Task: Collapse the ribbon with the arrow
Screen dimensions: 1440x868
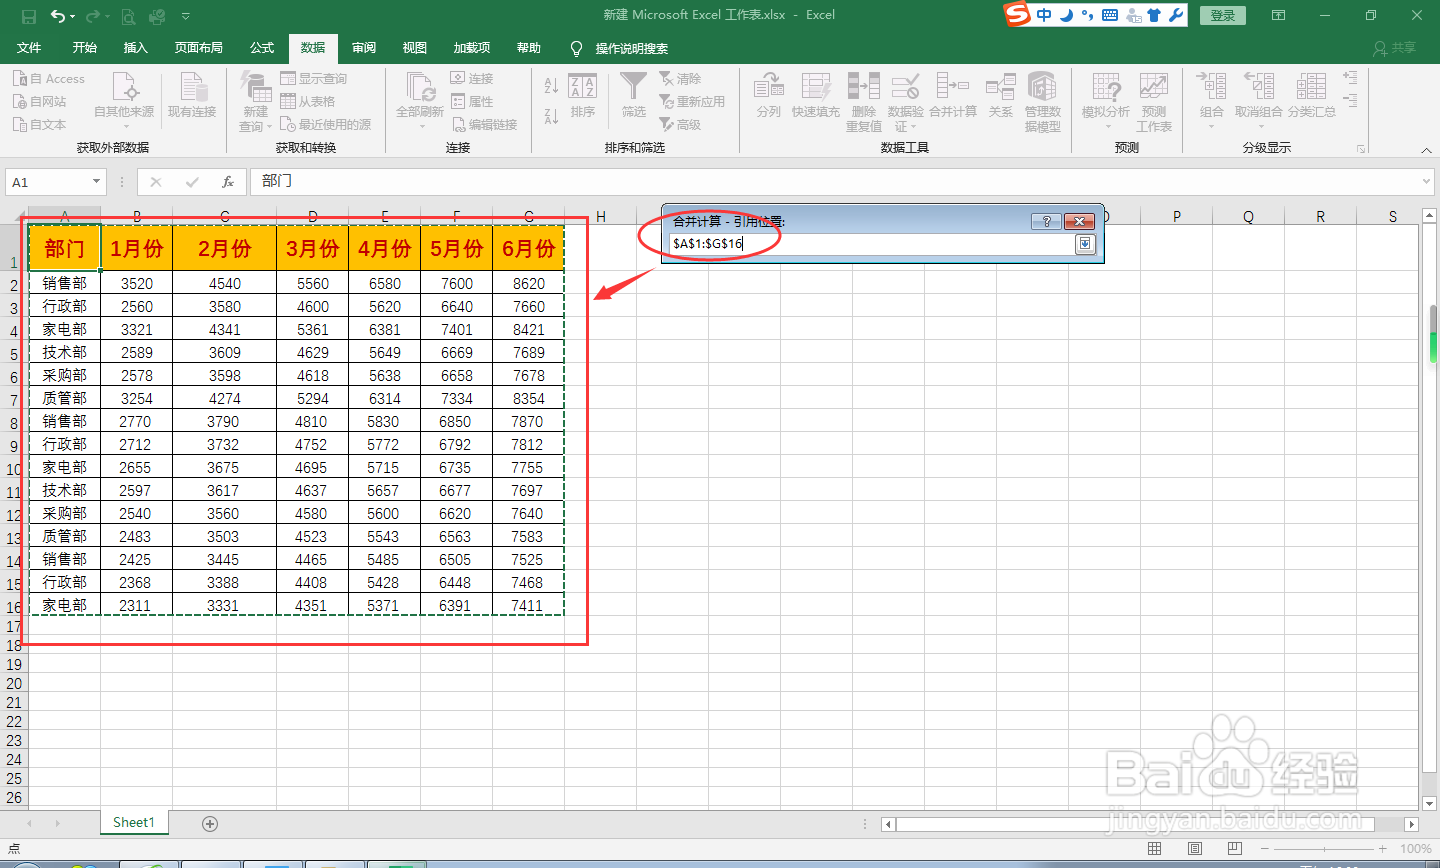Action: click(1426, 150)
